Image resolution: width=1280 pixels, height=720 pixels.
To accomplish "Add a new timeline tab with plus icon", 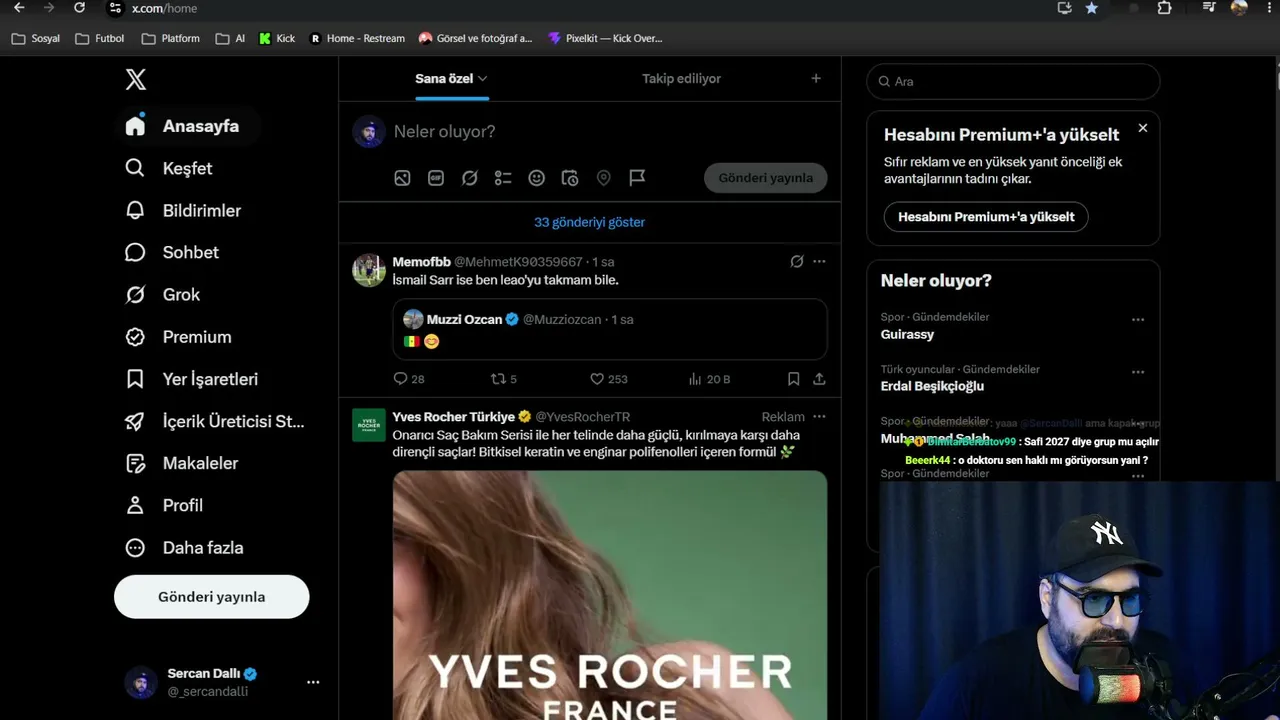I will [816, 78].
